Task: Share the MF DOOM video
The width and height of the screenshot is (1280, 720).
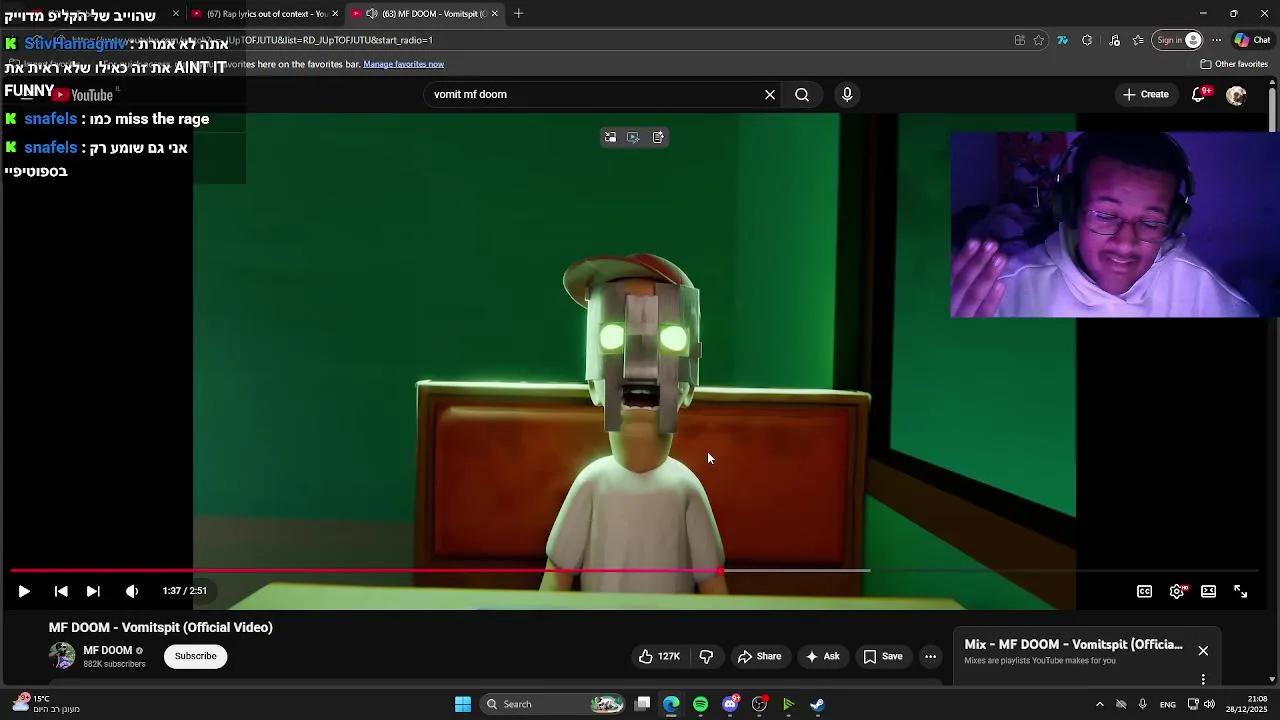Action: coord(759,656)
